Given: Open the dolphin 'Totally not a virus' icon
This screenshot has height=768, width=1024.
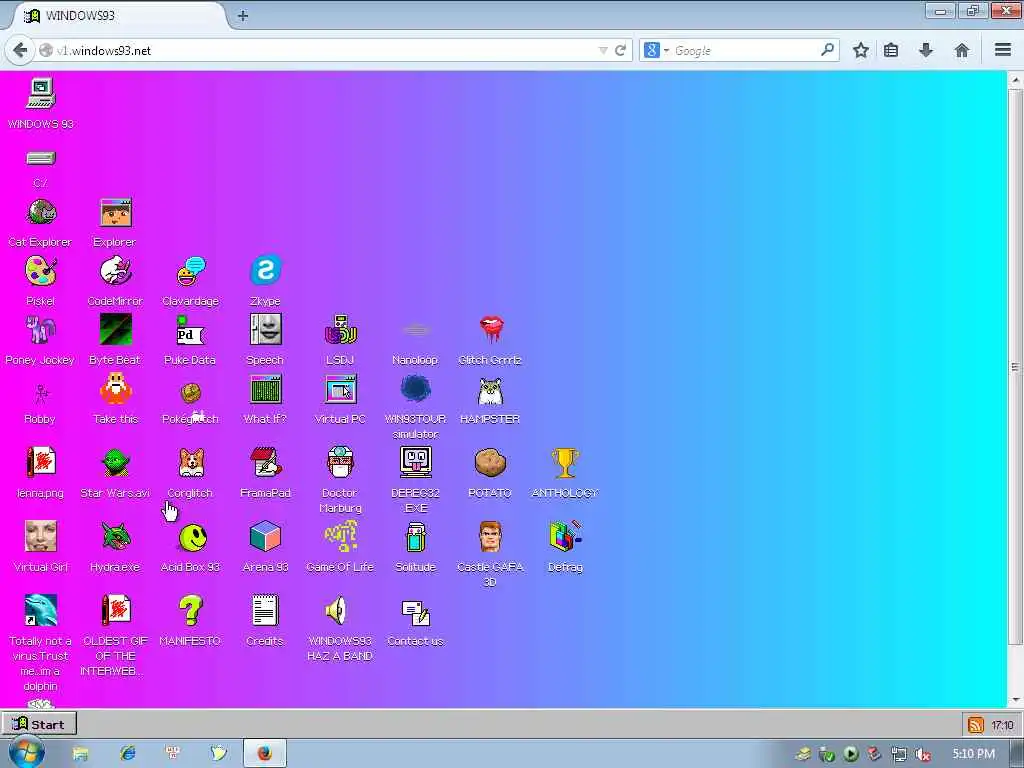Looking at the screenshot, I should coord(40,610).
